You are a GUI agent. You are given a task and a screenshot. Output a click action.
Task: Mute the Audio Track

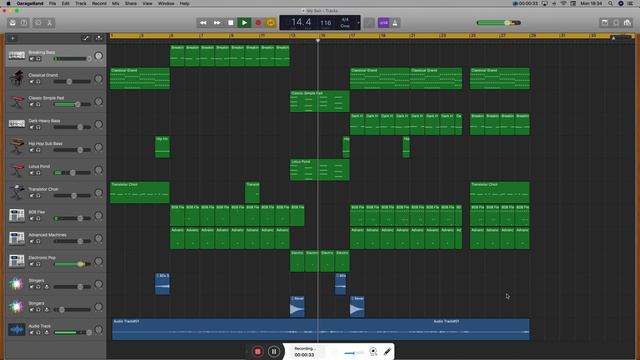coord(32,333)
